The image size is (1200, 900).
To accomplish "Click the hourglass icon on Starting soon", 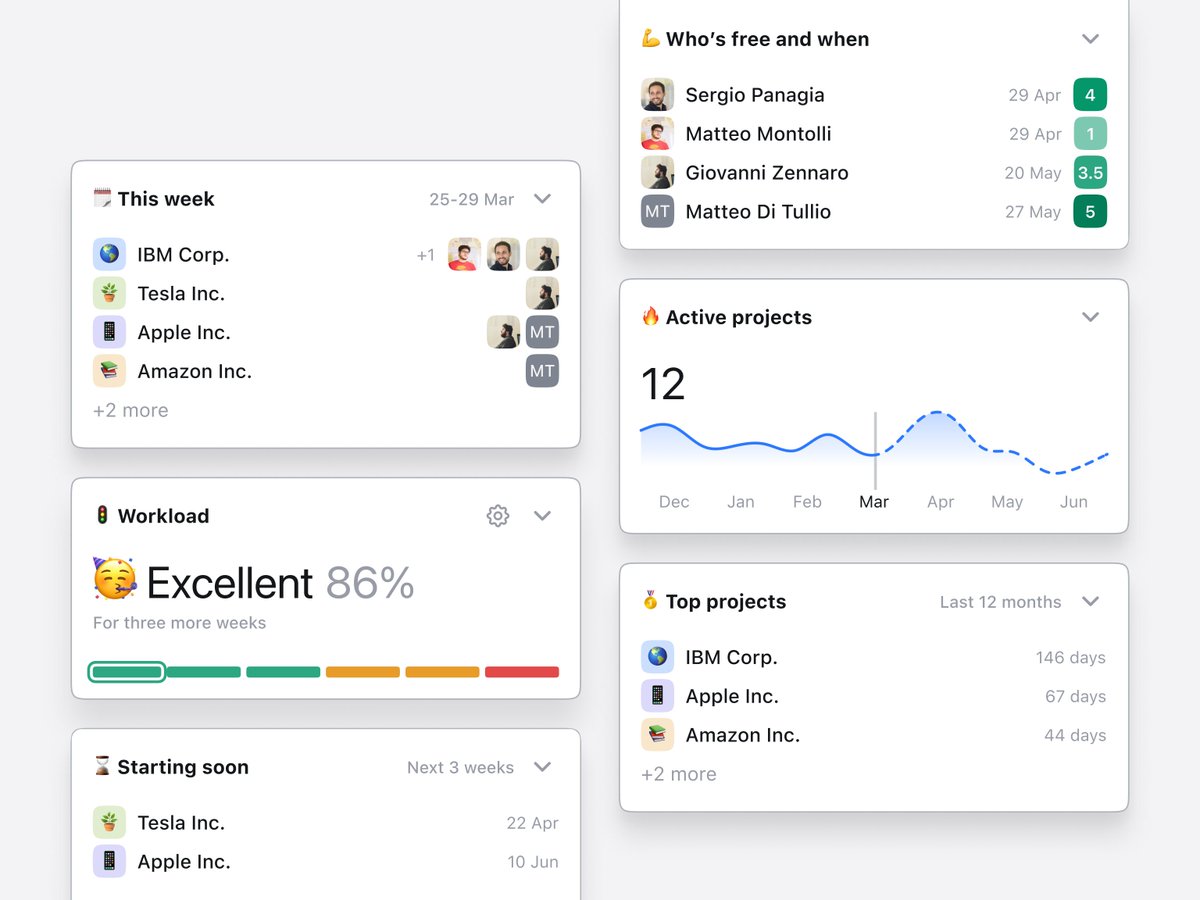I will [100, 767].
